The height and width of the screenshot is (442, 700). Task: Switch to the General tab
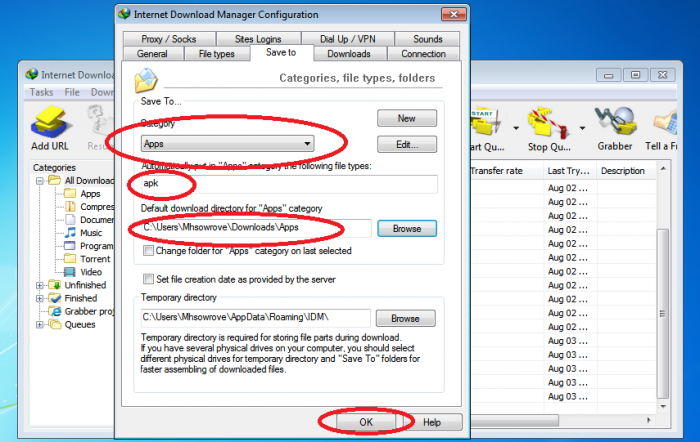click(x=152, y=54)
